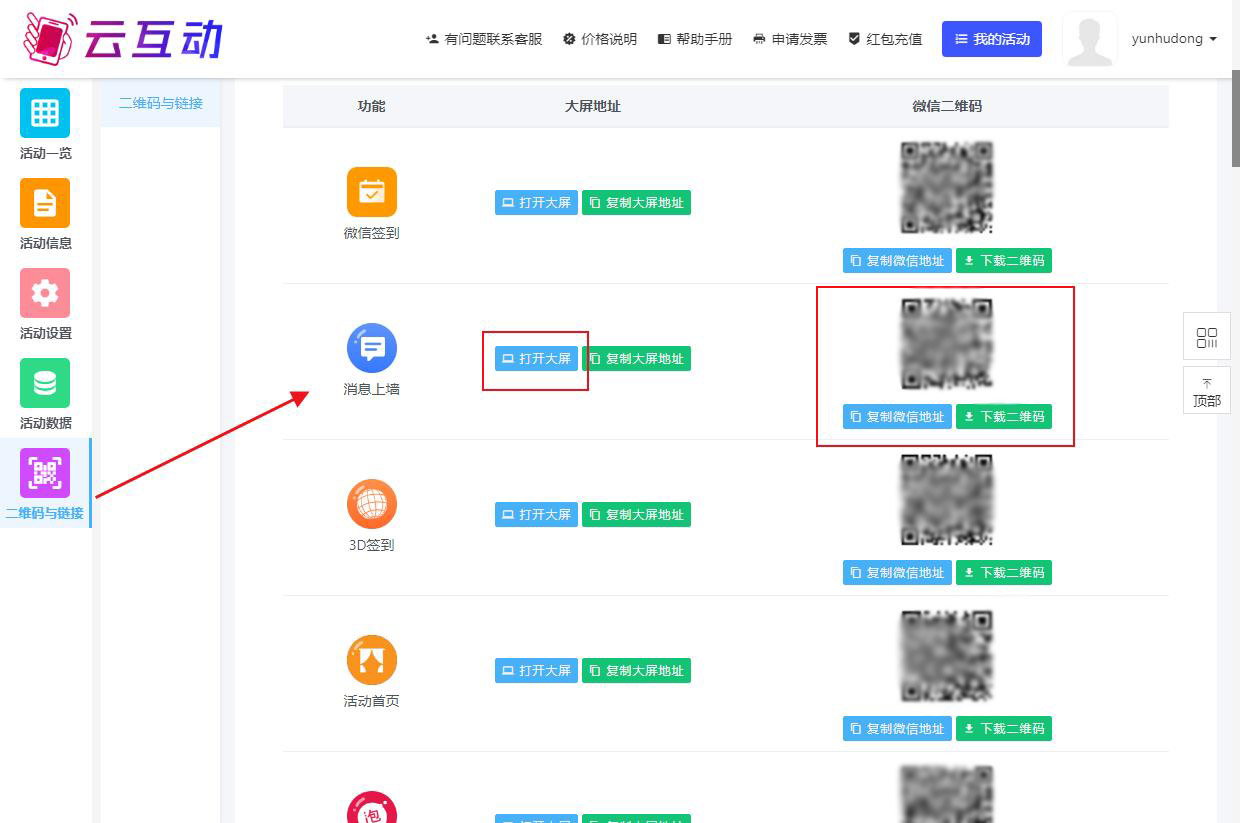Copy big screen address for 消息上墙
Image resolution: width=1240 pixels, height=823 pixels.
click(x=636, y=359)
